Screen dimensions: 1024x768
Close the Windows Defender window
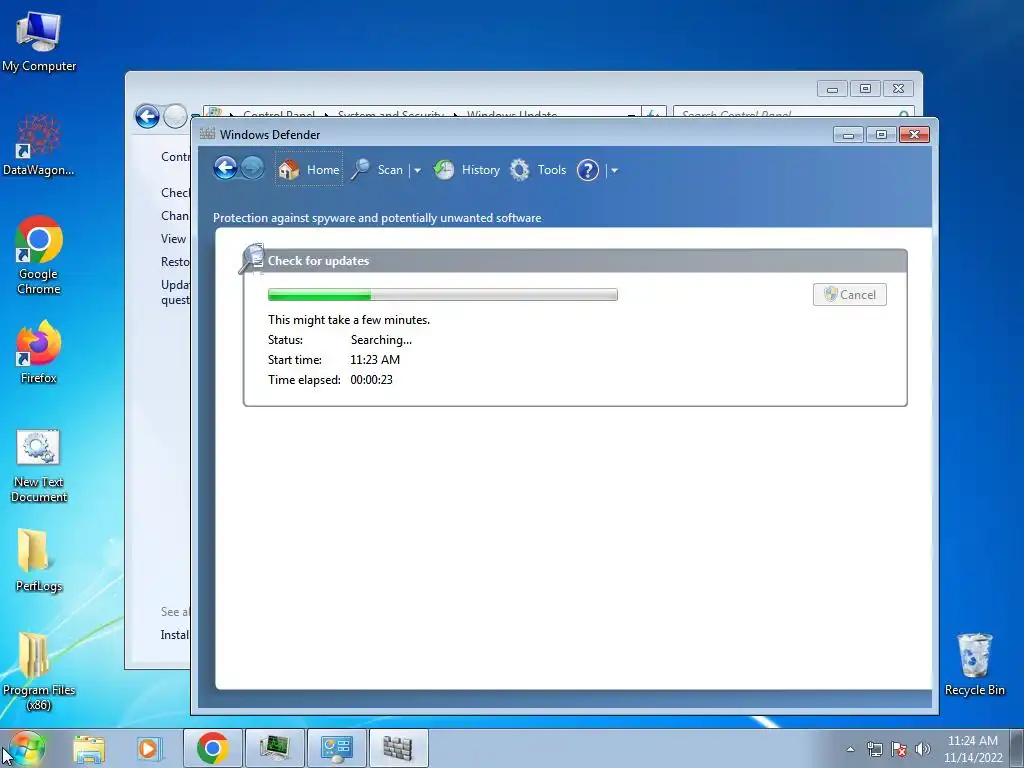tap(914, 135)
